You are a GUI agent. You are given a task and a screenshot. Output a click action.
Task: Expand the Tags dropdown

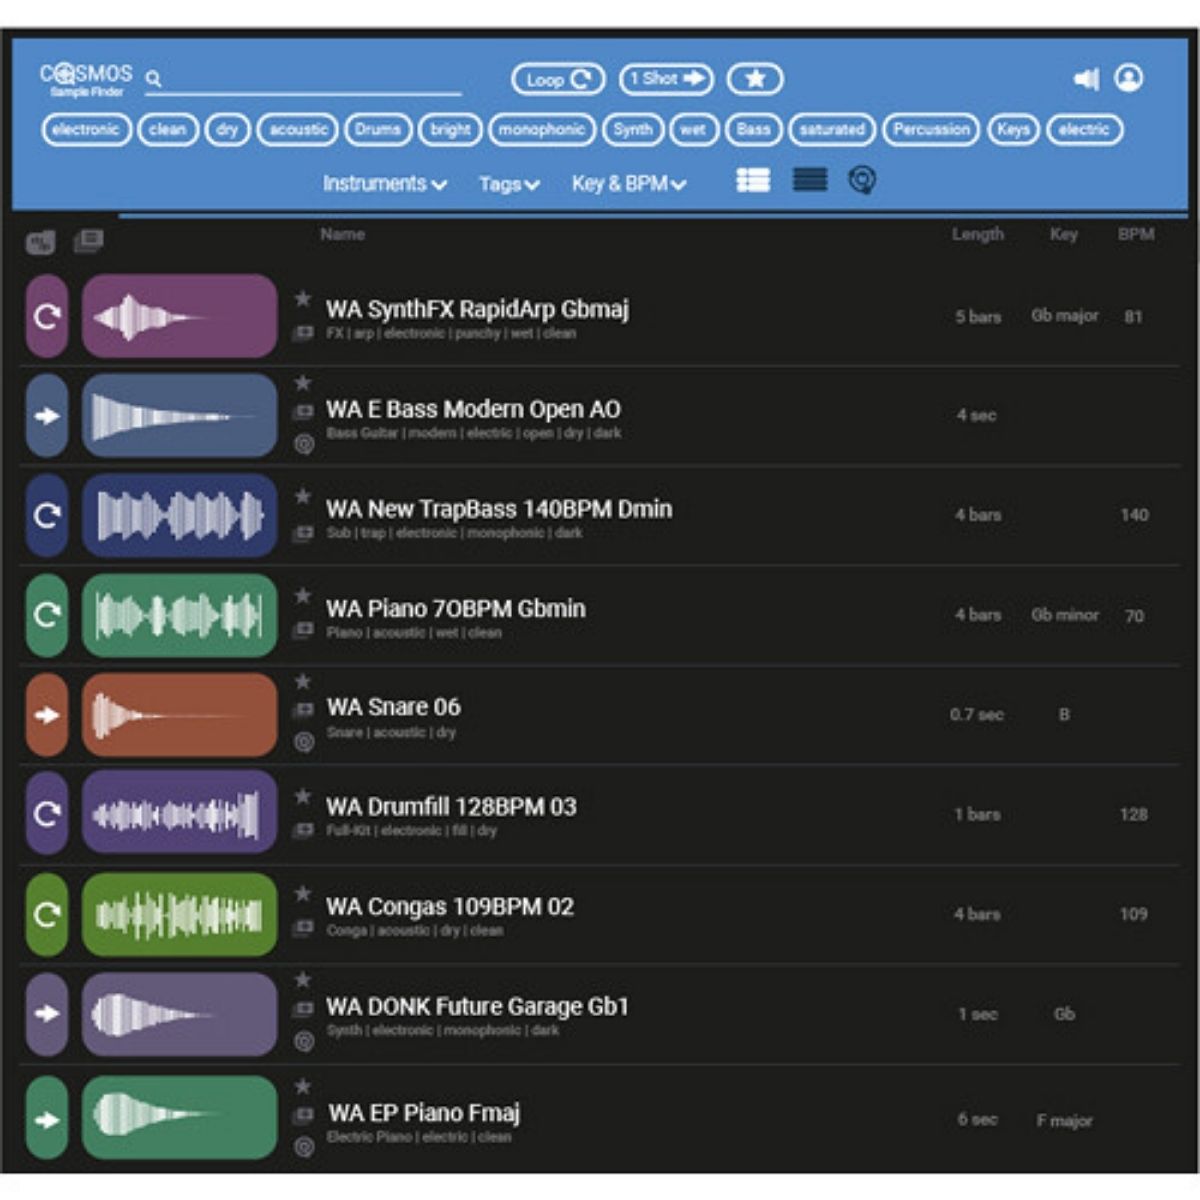pos(508,184)
